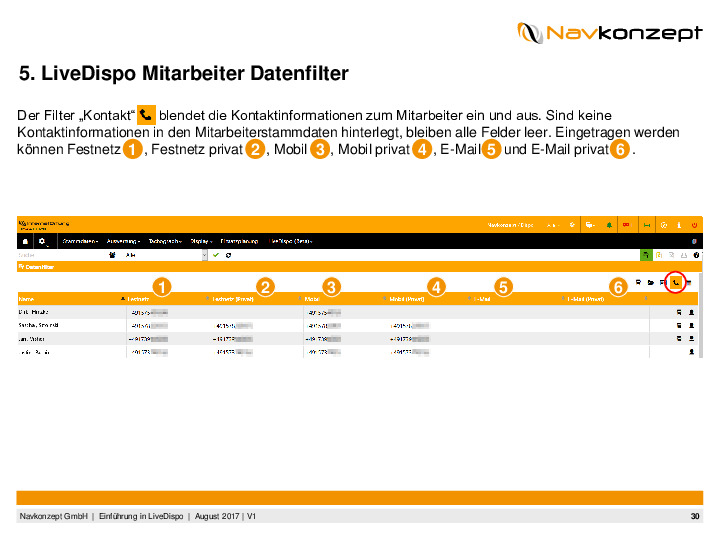Click icon left of the info icon in top bar

pos(664,225)
